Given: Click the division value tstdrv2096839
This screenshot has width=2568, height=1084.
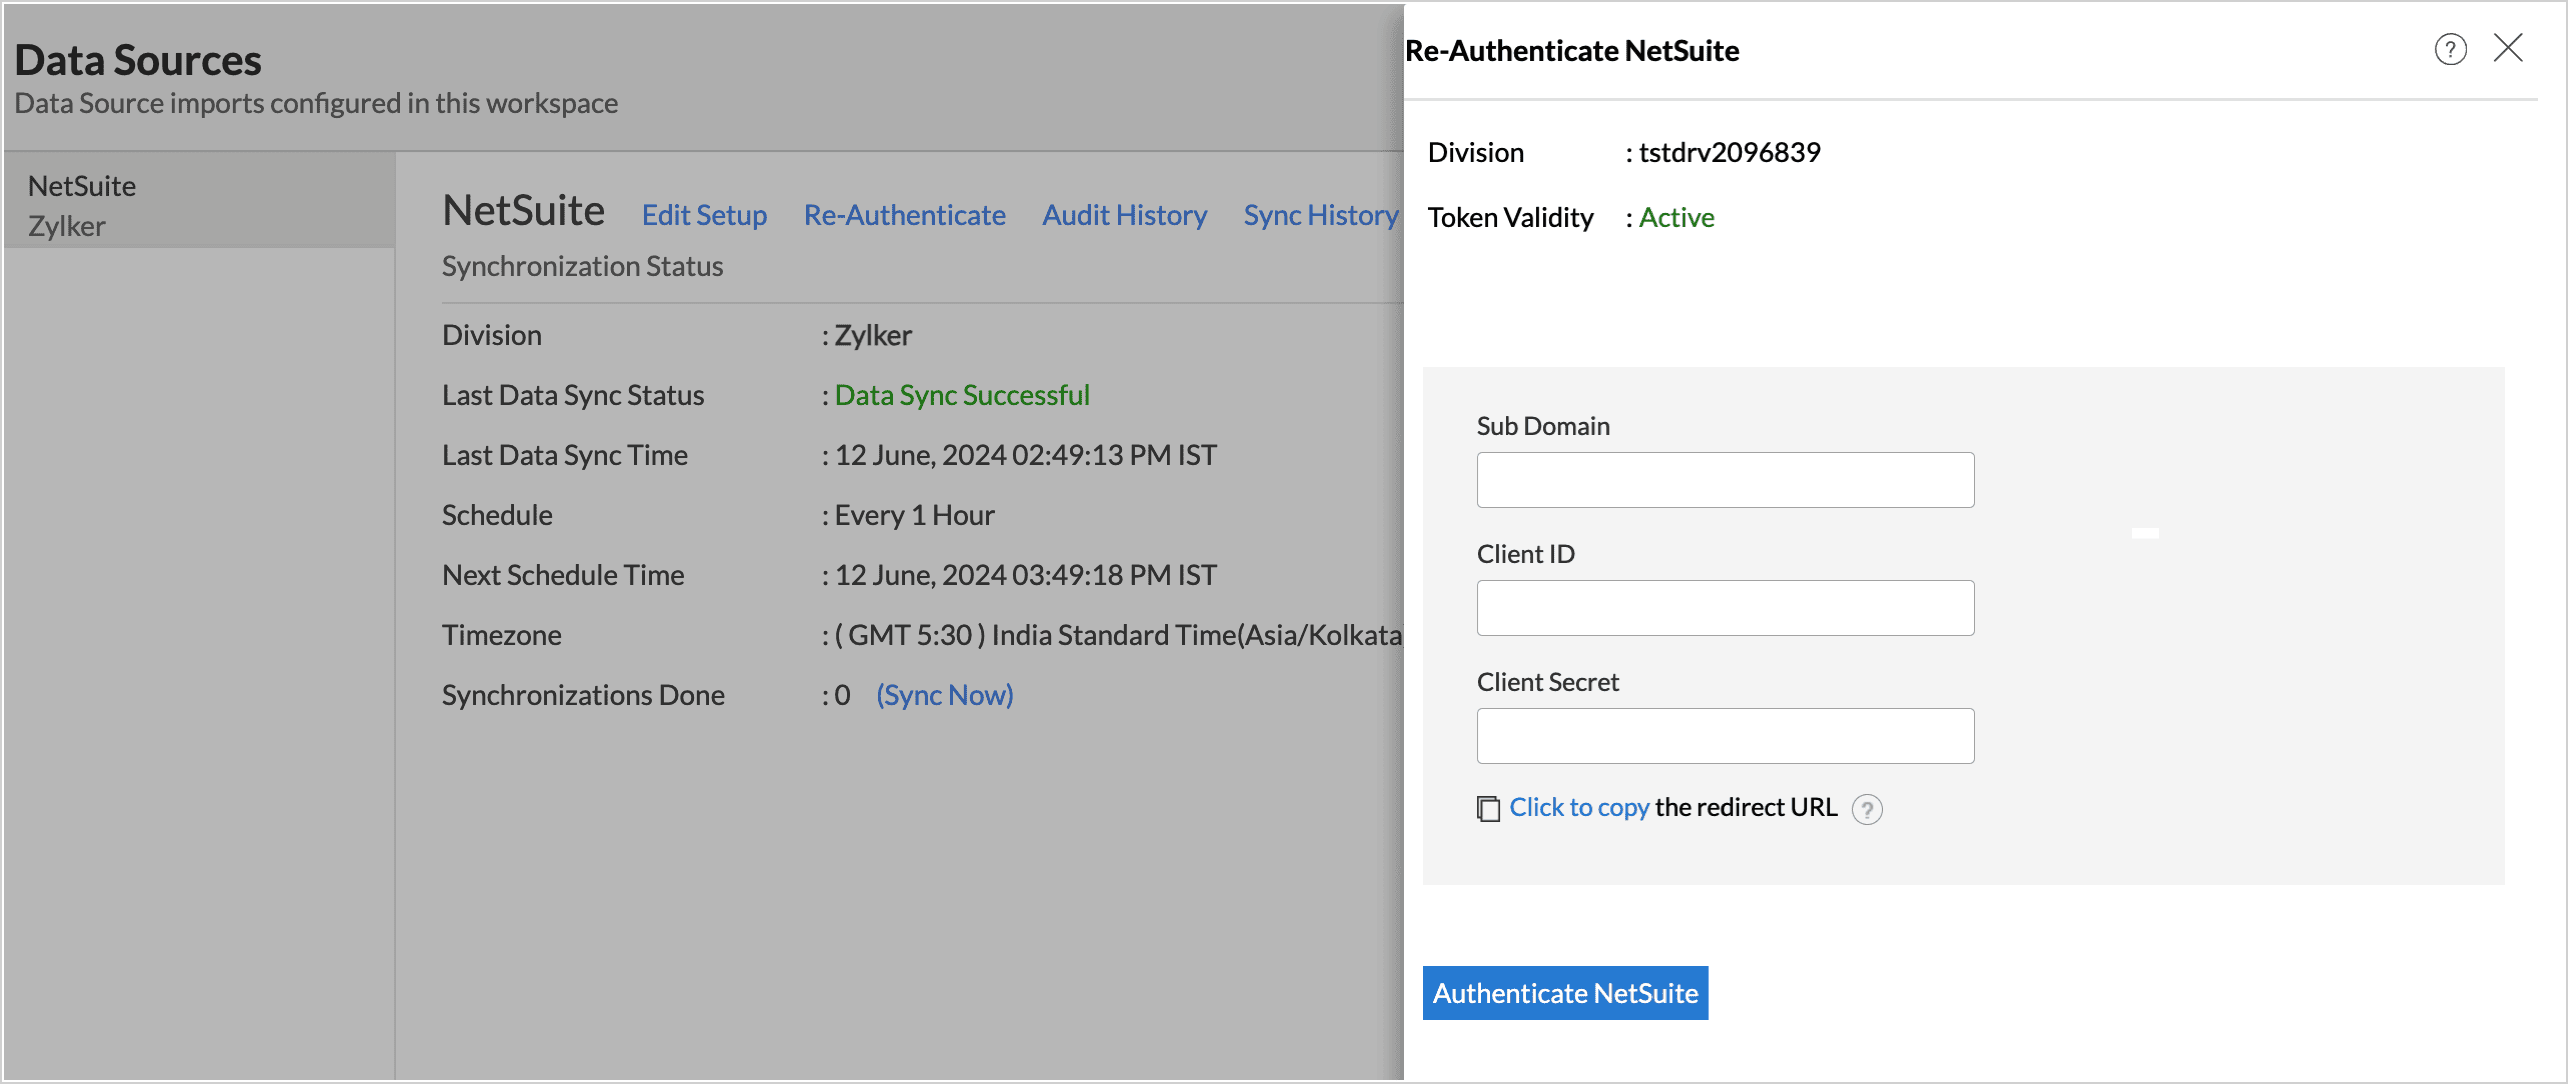Looking at the screenshot, I should 1730,152.
